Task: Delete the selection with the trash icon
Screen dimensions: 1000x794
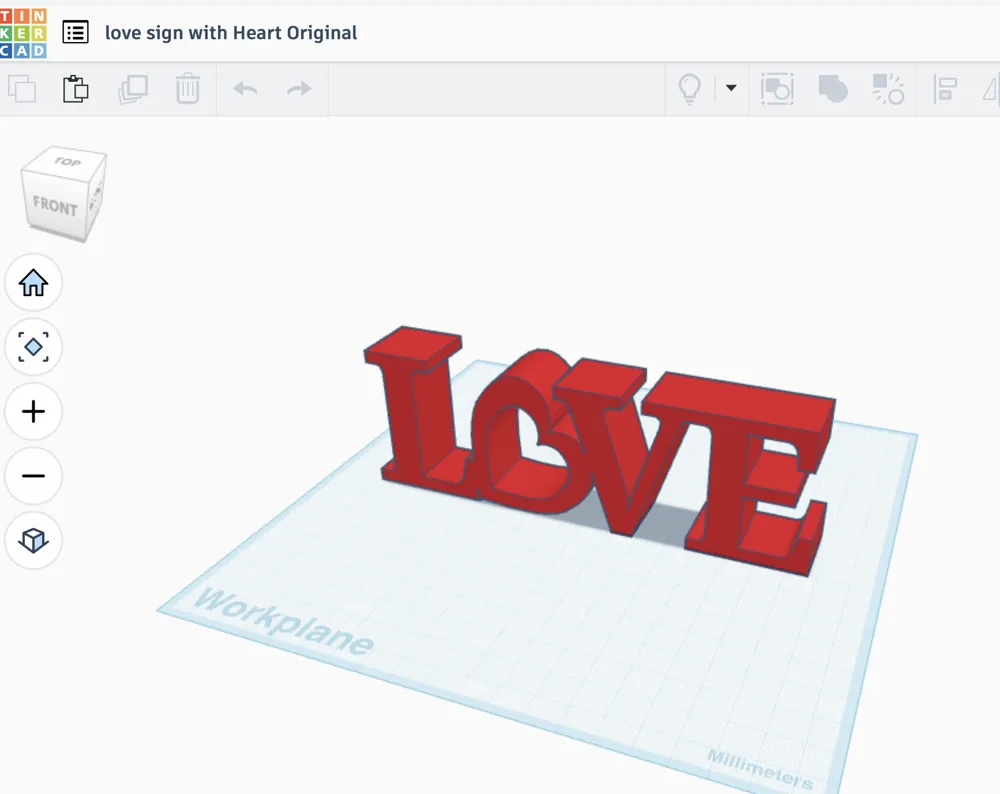Action: coord(186,88)
